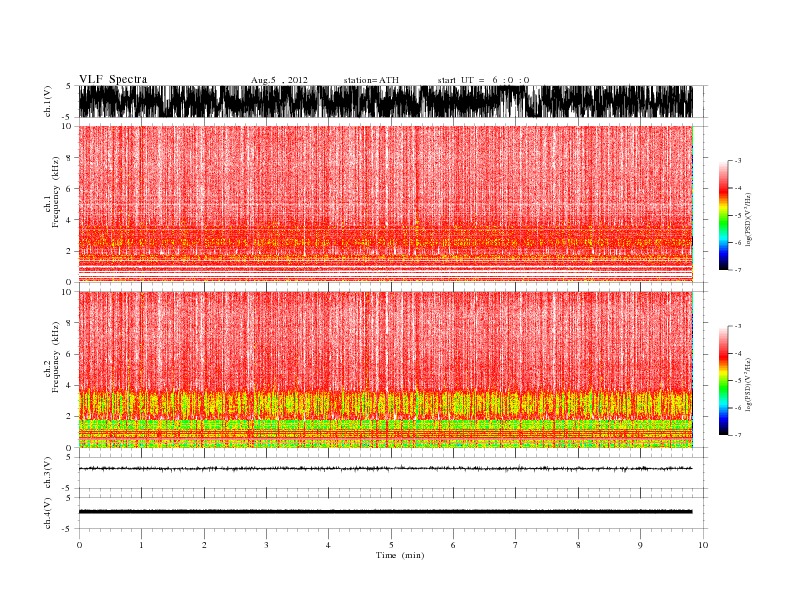Click time axis tick label "6"
This screenshot has height=612, width=792.
[x=453, y=545]
